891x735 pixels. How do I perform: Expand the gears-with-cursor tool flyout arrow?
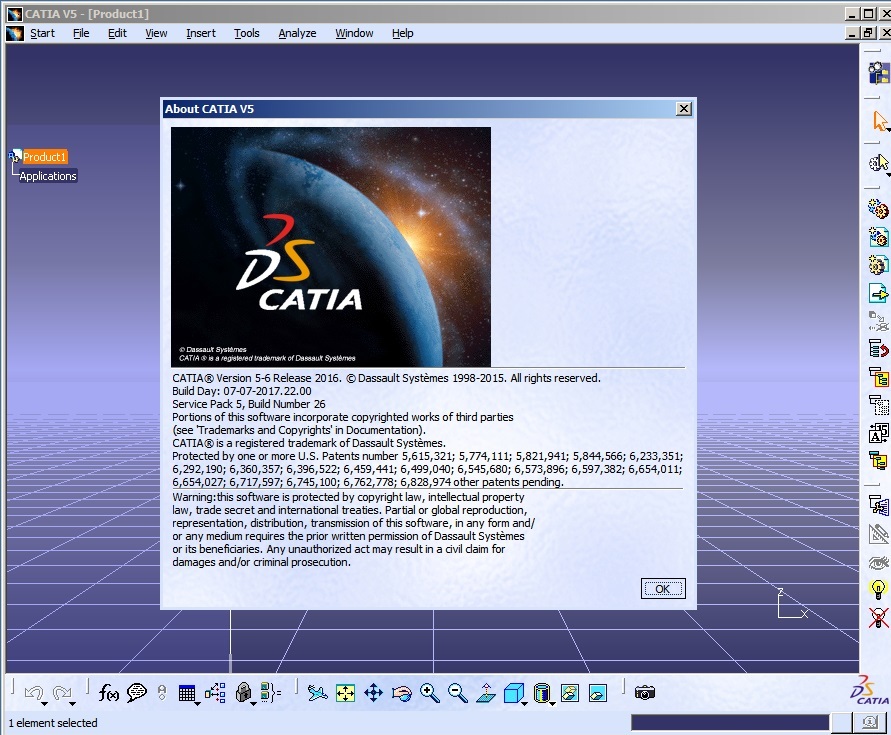pyautogui.click(x=888, y=174)
